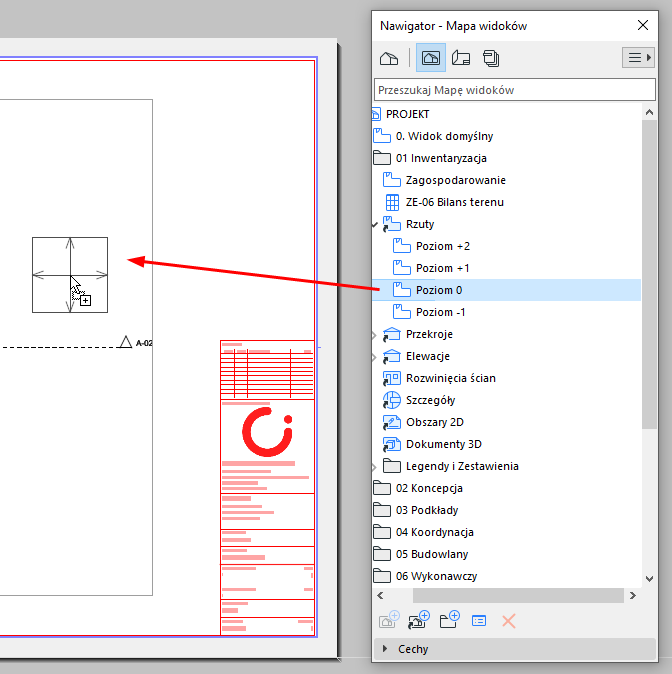Image resolution: width=672 pixels, height=674 pixels.
Task: Select the View Map icon
Action: (x=431, y=58)
